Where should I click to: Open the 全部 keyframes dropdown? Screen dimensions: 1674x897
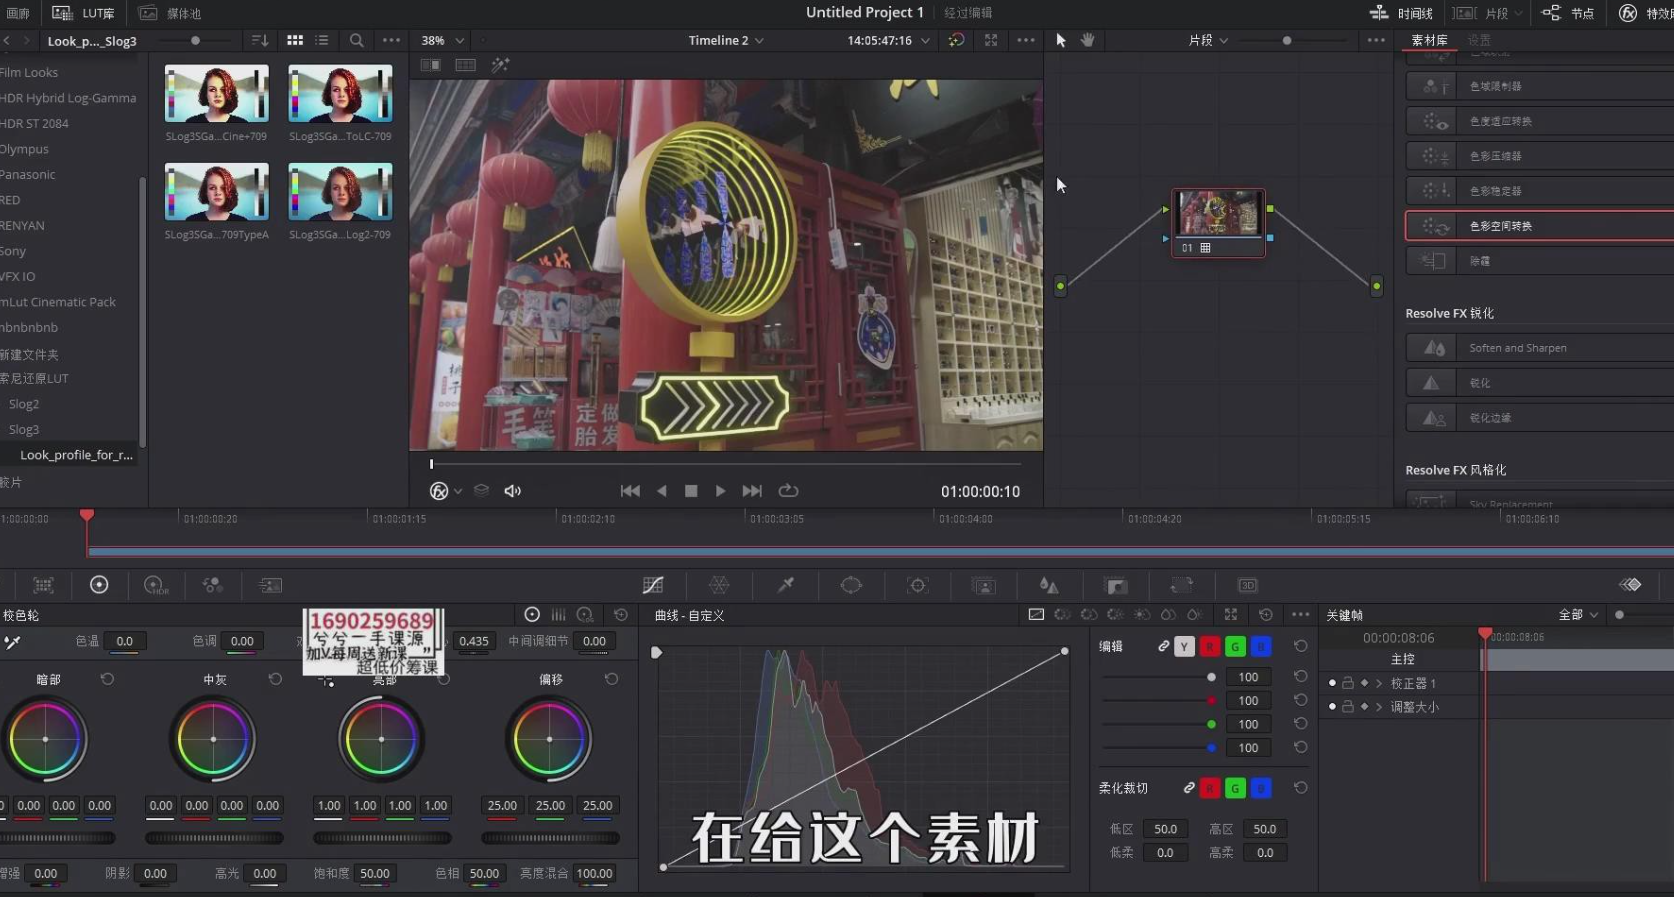click(x=1578, y=615)
